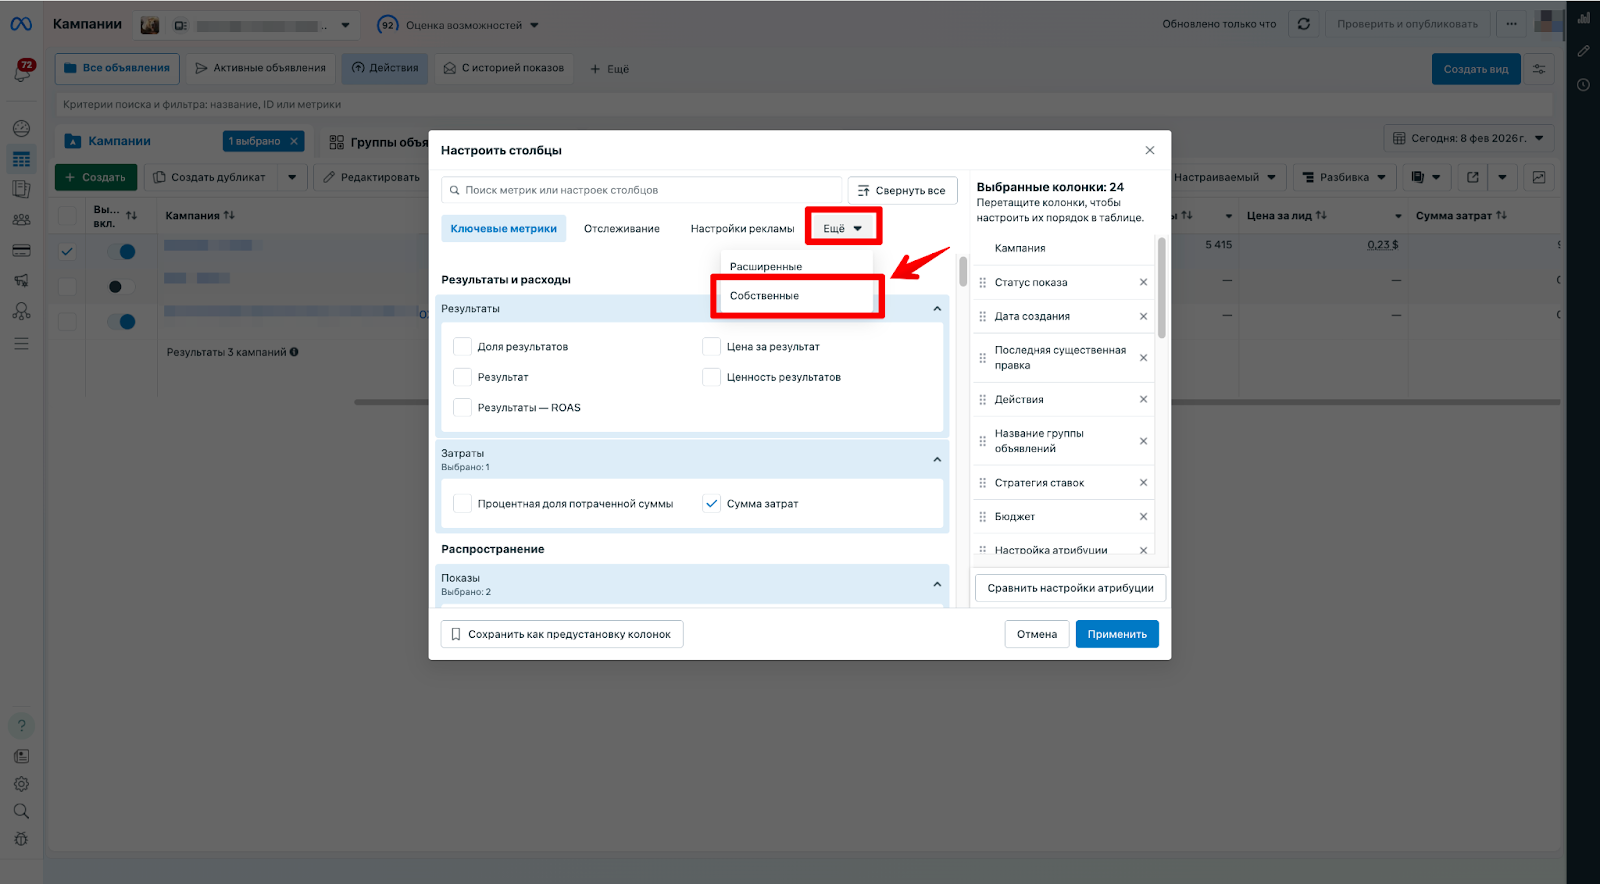The image size is (1600, 884).
Task: Check the Цена за результат checkbox
Action: pos(711,346)
